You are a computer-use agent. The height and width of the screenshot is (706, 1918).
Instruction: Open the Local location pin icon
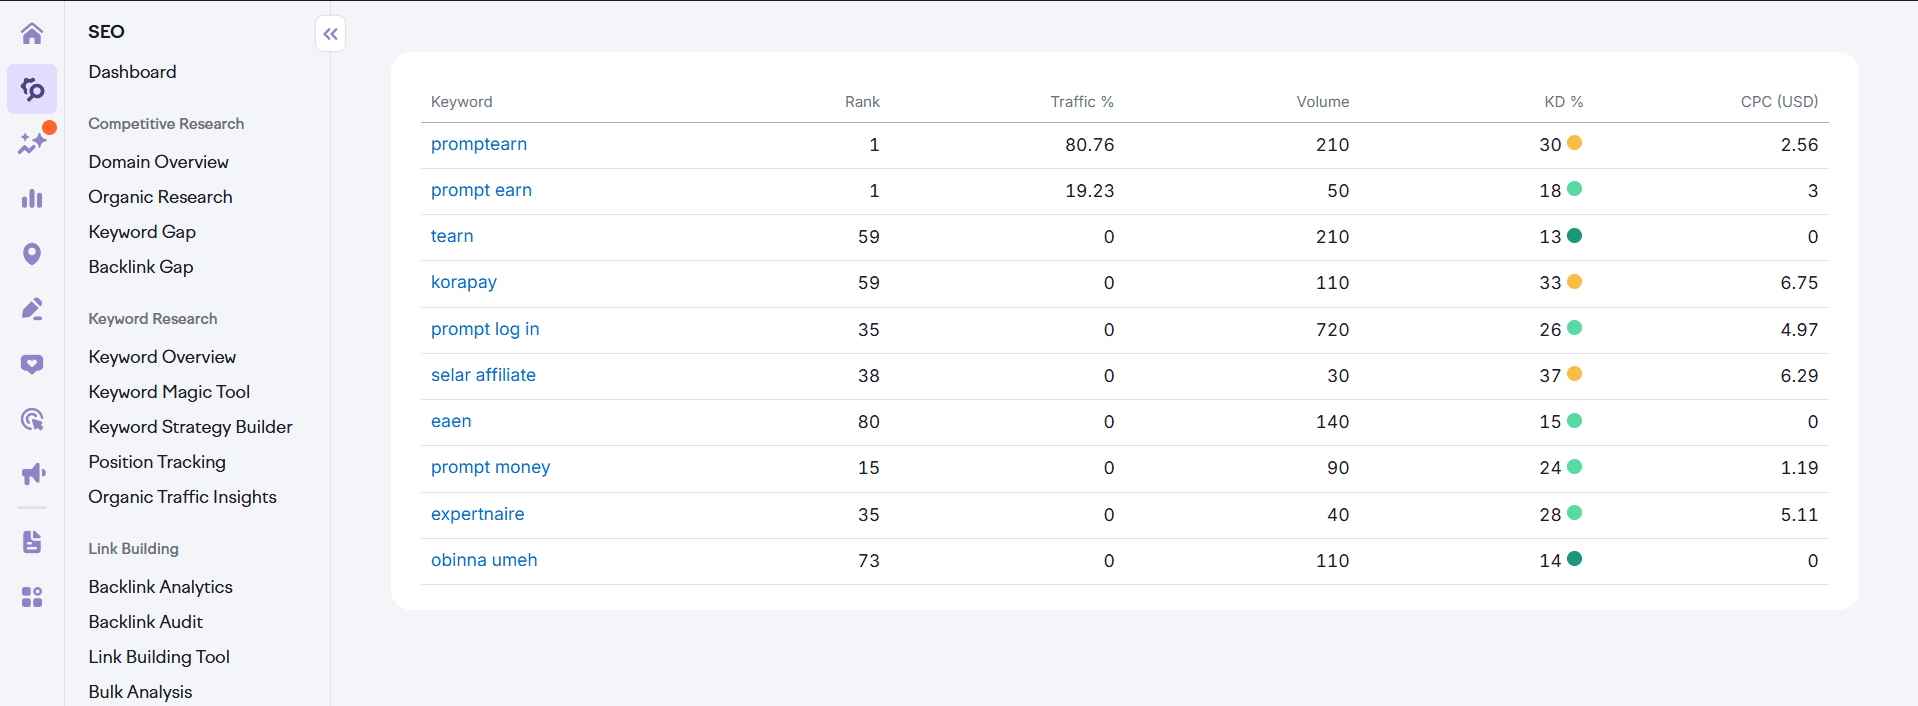tap(32, 254)
